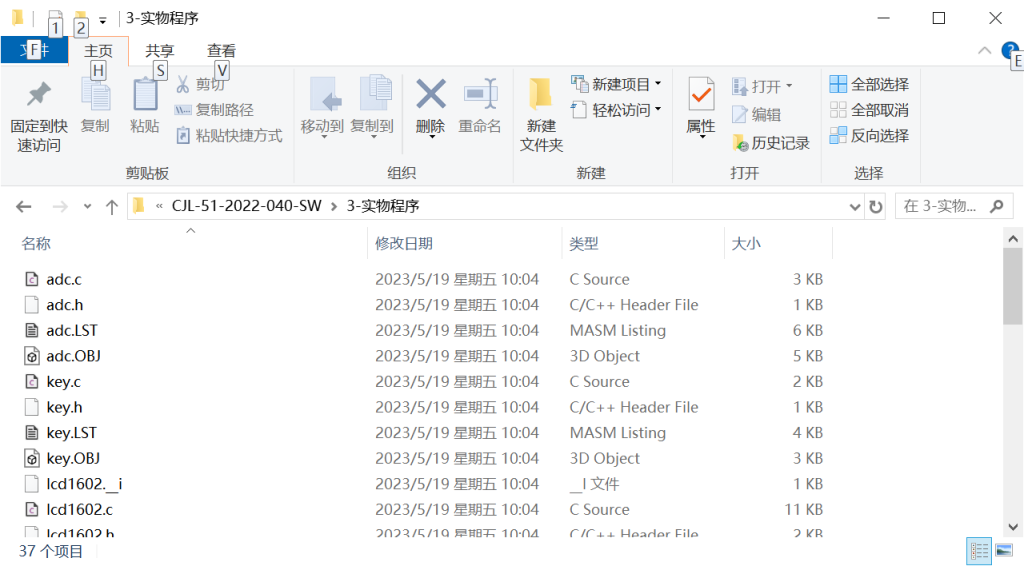The image size is (1024, 566).
Task: Open the 共享 ribbon tab
Action: pyautogui.click(x=159, y=51)
